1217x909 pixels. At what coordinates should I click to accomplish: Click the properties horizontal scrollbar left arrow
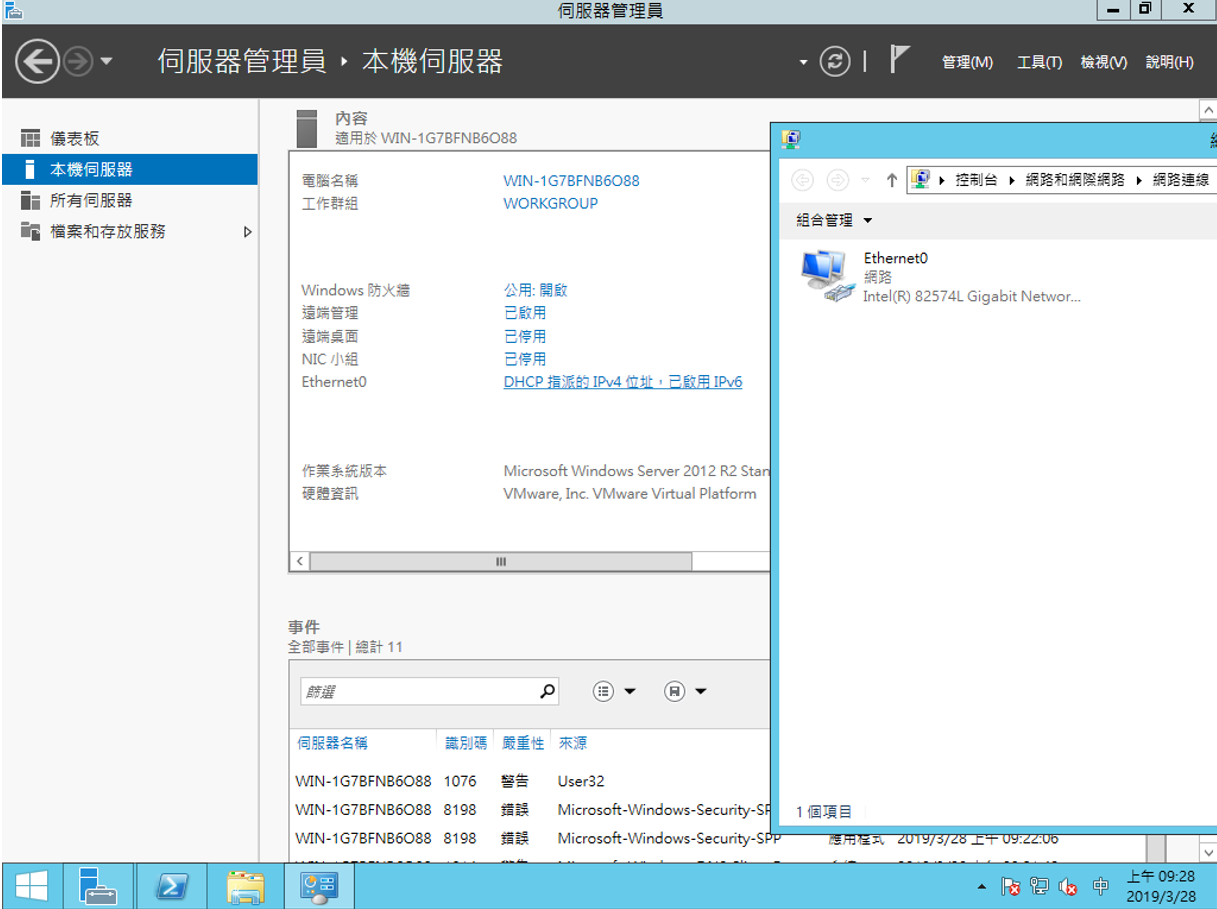(x=300, y=562)
